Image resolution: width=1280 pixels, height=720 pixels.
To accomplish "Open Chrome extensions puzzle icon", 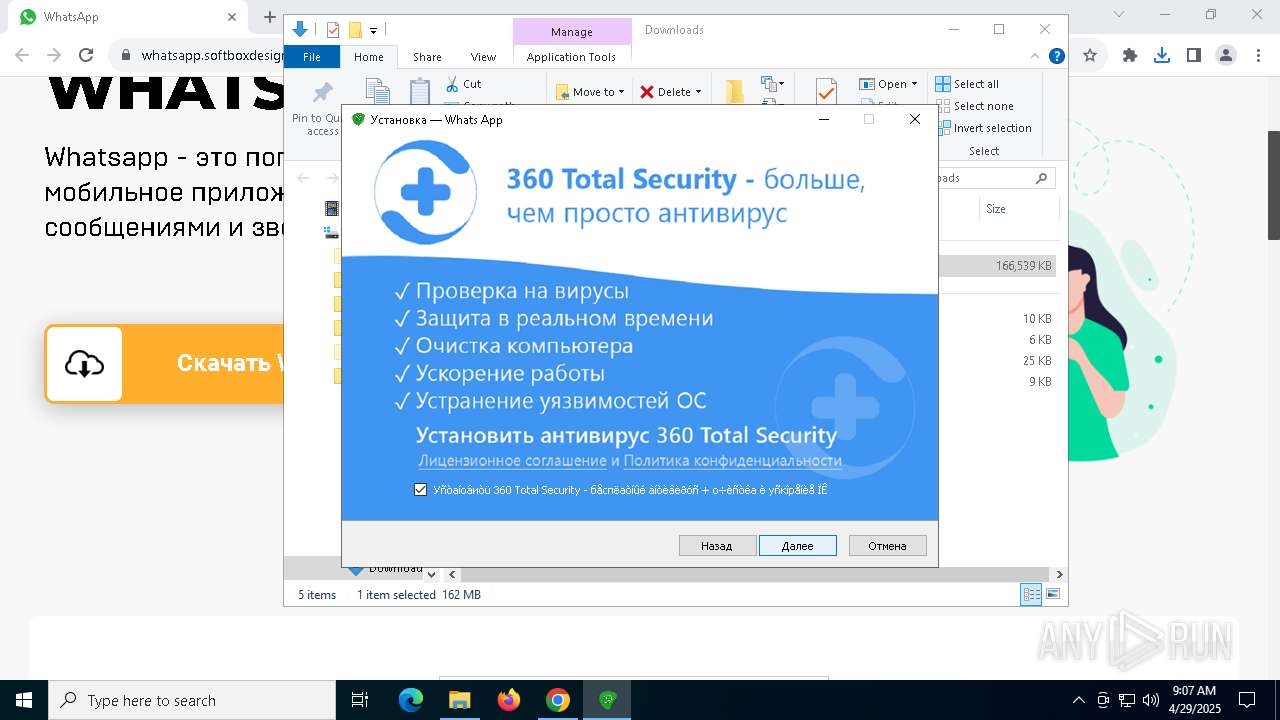I will [1130, 56].
